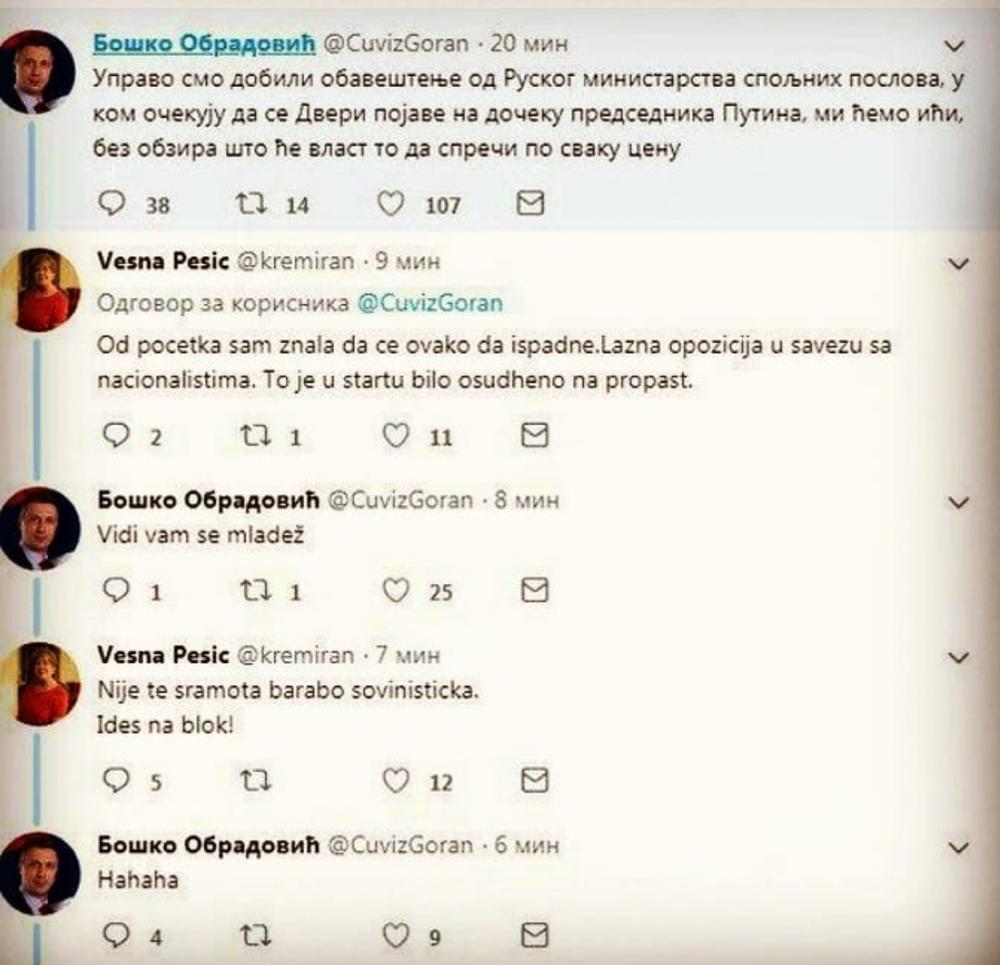1000x965 pixels.
Task: Retweet the "Hahaha" tweet
Action: 247,936
